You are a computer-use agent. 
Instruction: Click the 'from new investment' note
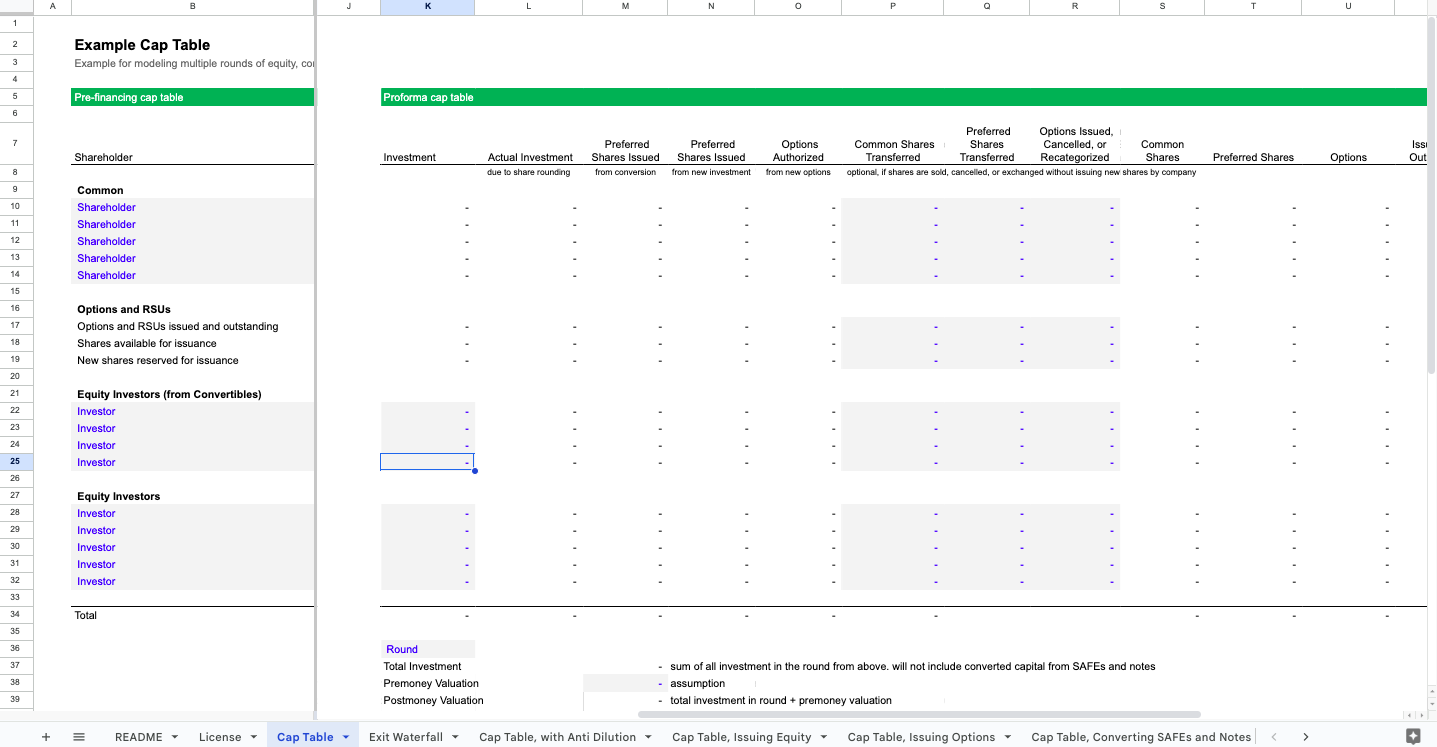pyautogui.click(x=711, y=172)
